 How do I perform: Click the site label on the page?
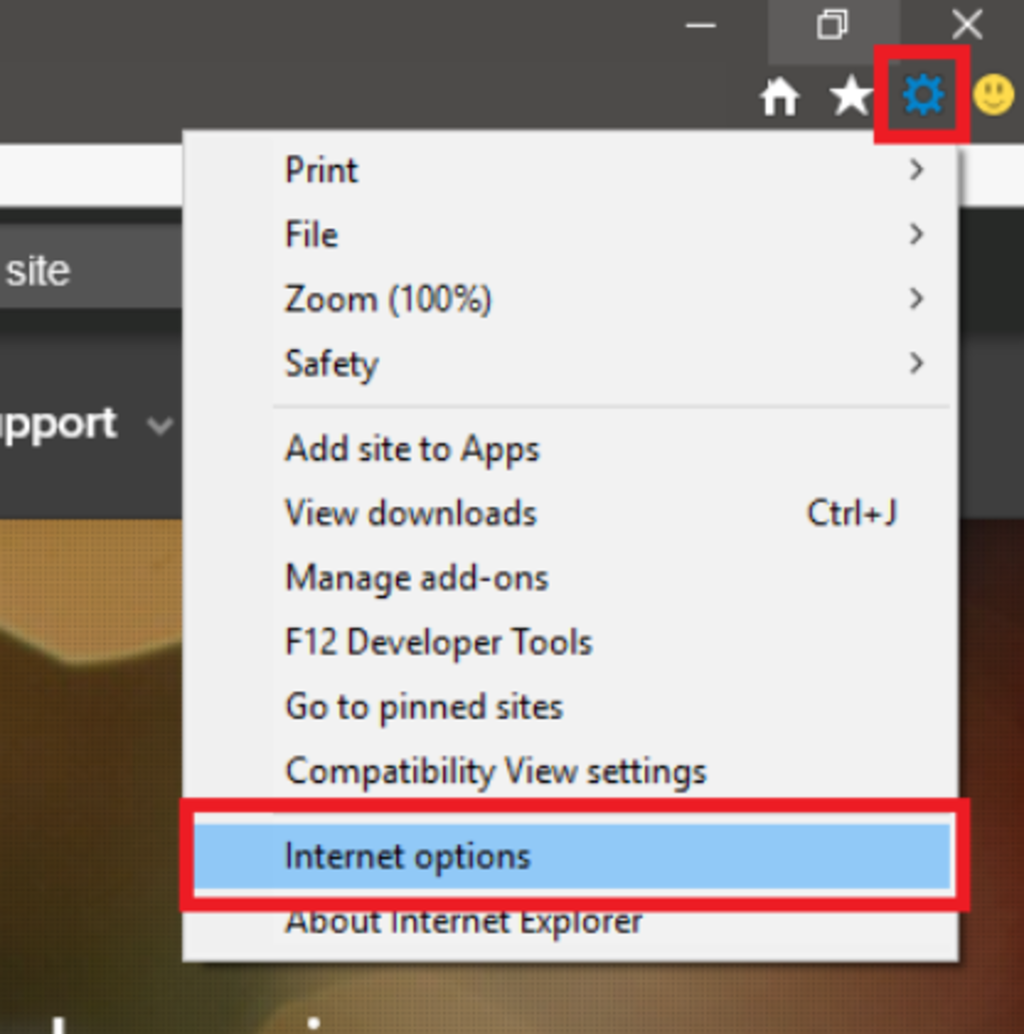click(38, 268)
